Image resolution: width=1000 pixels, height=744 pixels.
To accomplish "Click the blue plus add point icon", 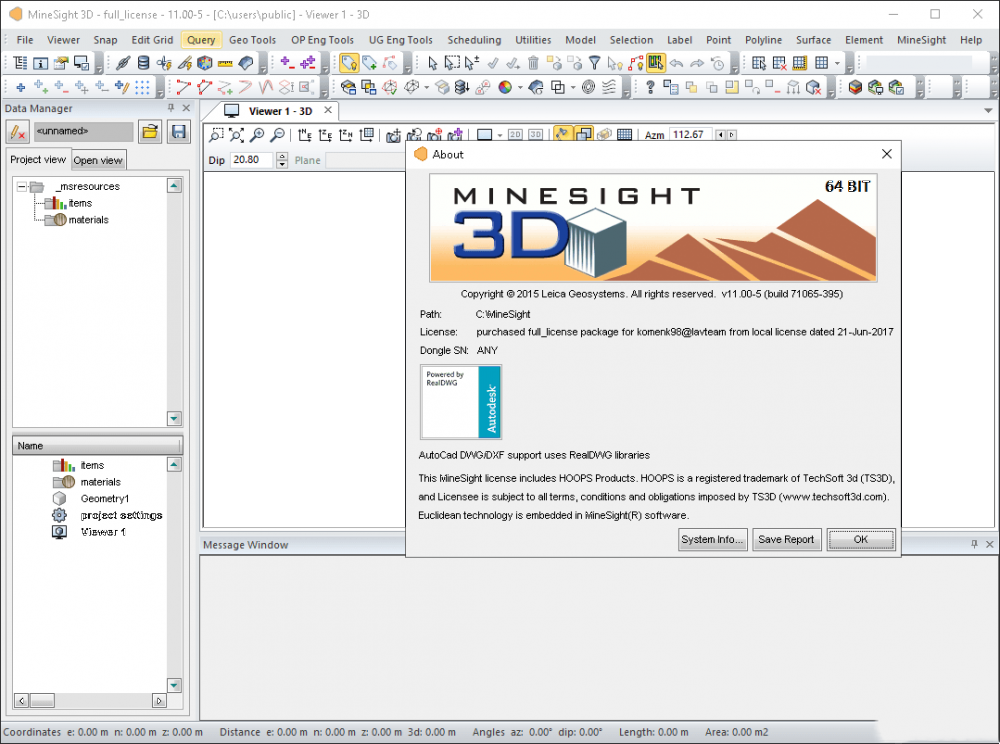I will click(x=20, y=87).
